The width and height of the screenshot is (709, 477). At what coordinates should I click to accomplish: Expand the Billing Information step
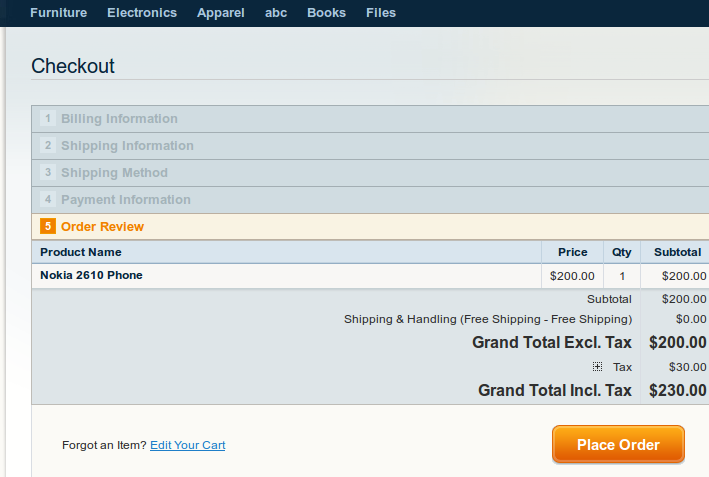click(x=370, y=119)
